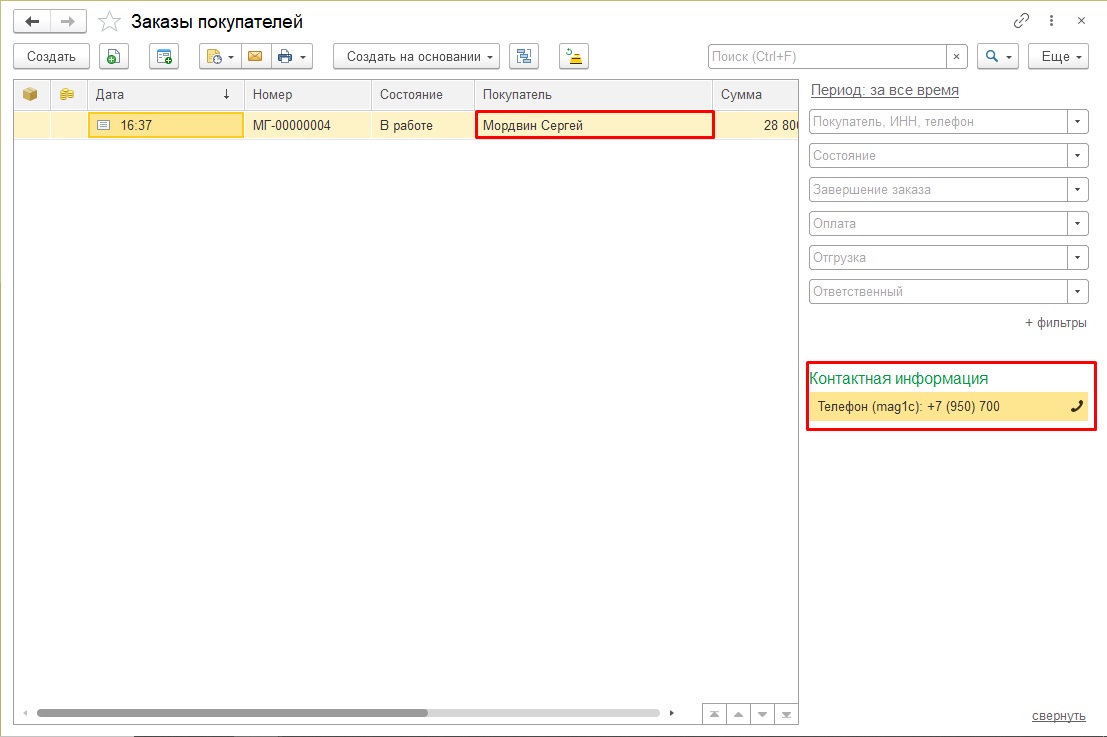The image size is (1107, 737).
Task: Click the email envelope icon in toolbar
Action: coord(255,57)
